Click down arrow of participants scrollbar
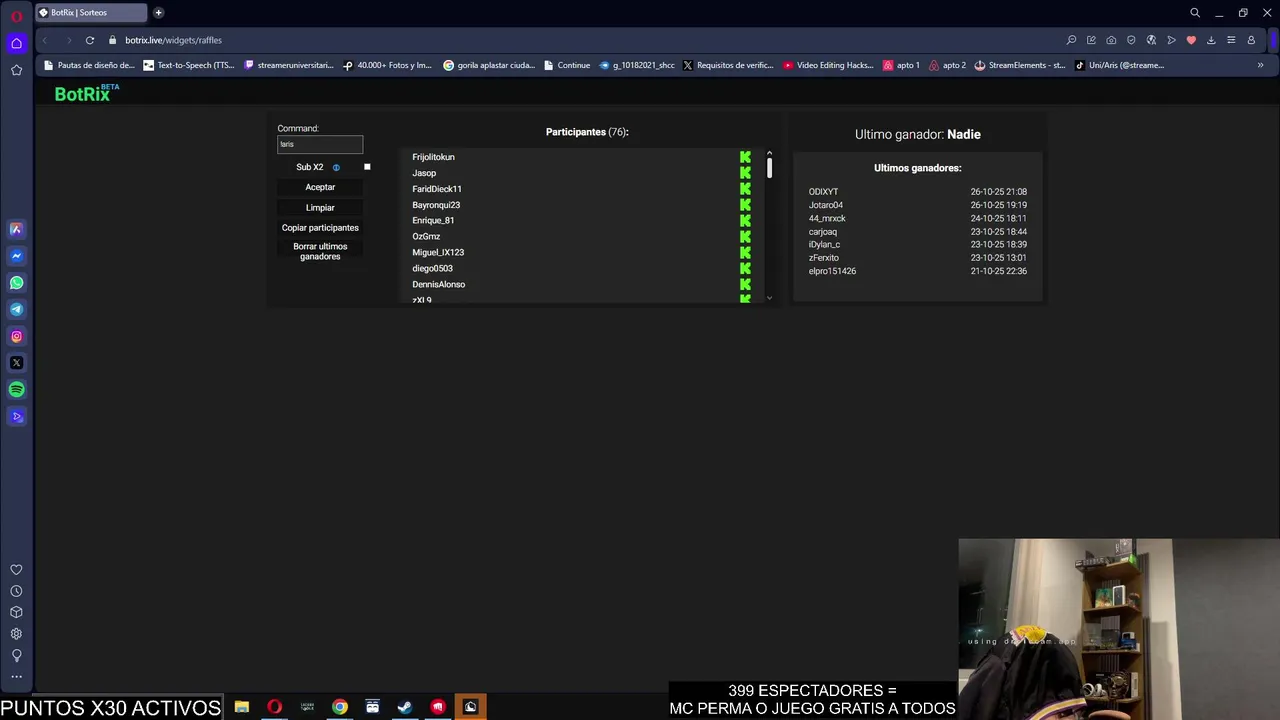The width and height of the screenshot is (1280, 720). 769,298
